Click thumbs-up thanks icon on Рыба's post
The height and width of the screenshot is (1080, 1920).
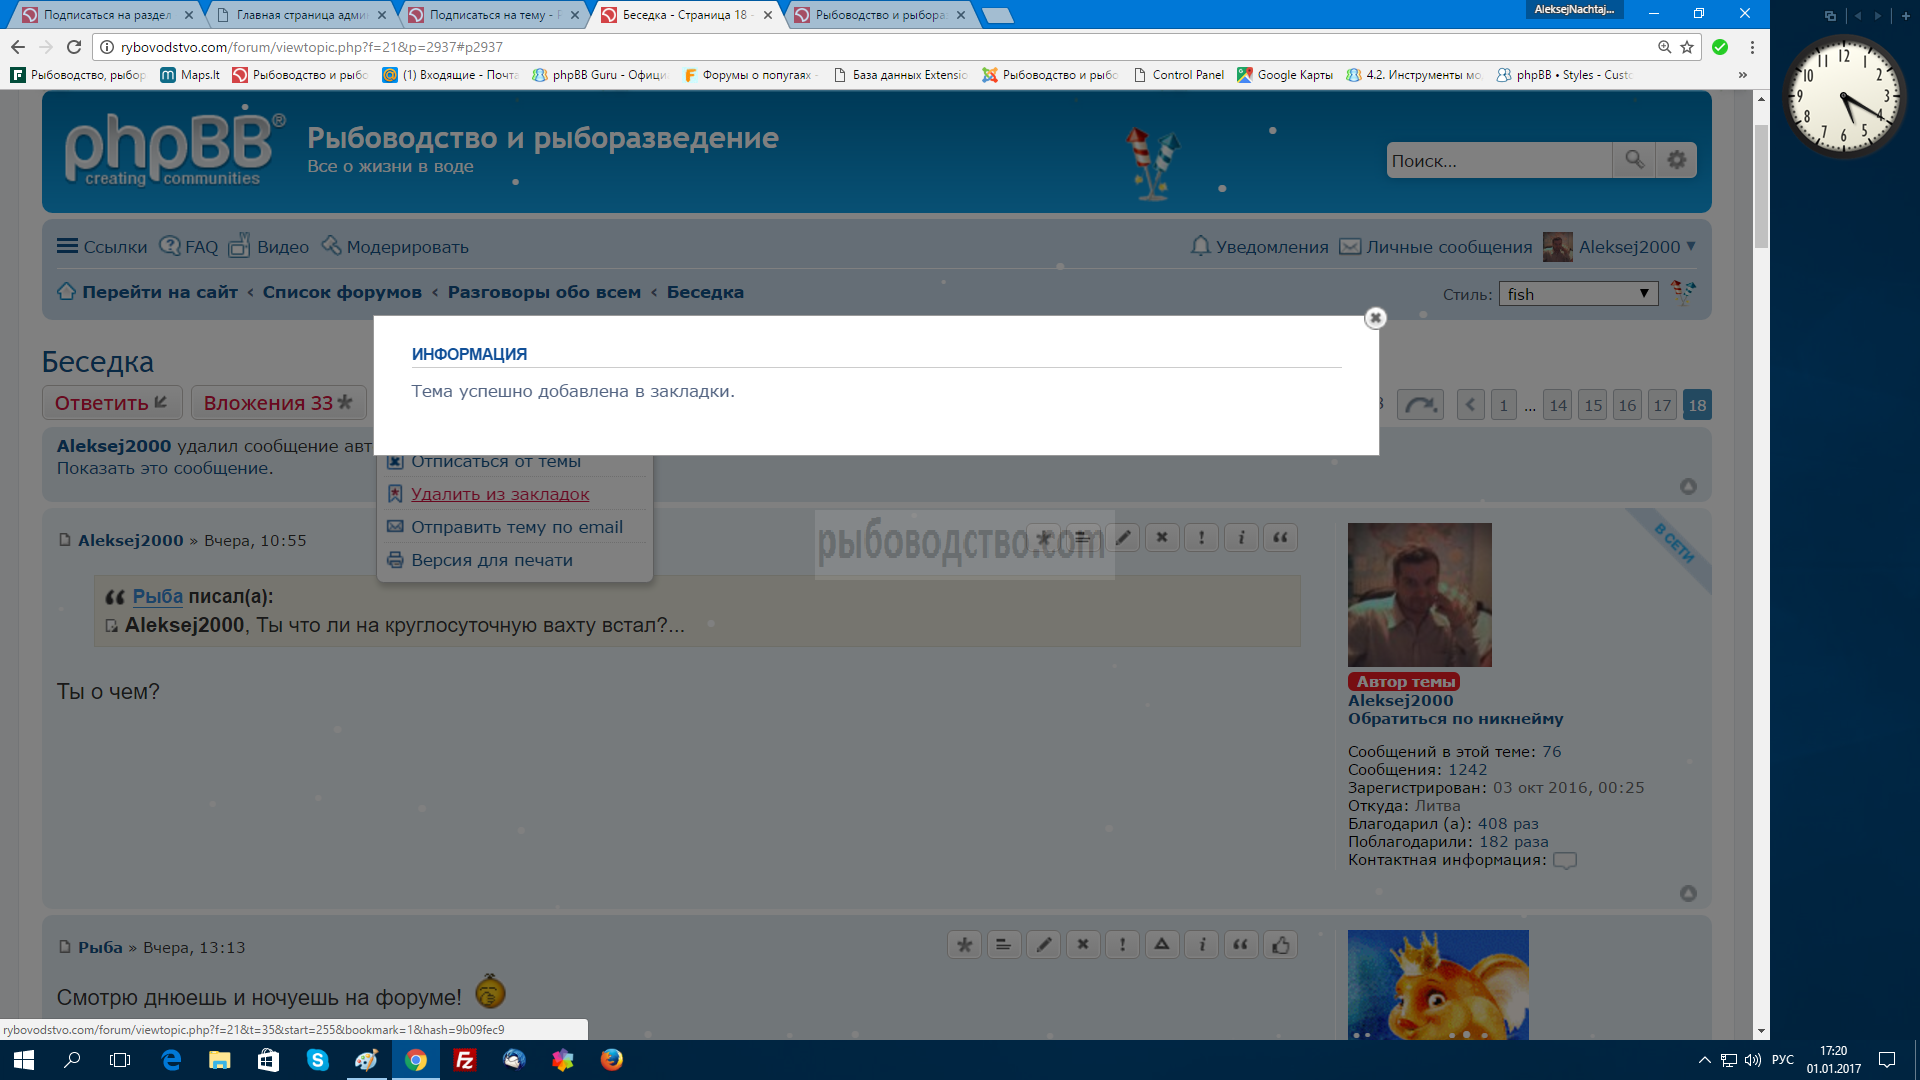[x=1280, y=945]
